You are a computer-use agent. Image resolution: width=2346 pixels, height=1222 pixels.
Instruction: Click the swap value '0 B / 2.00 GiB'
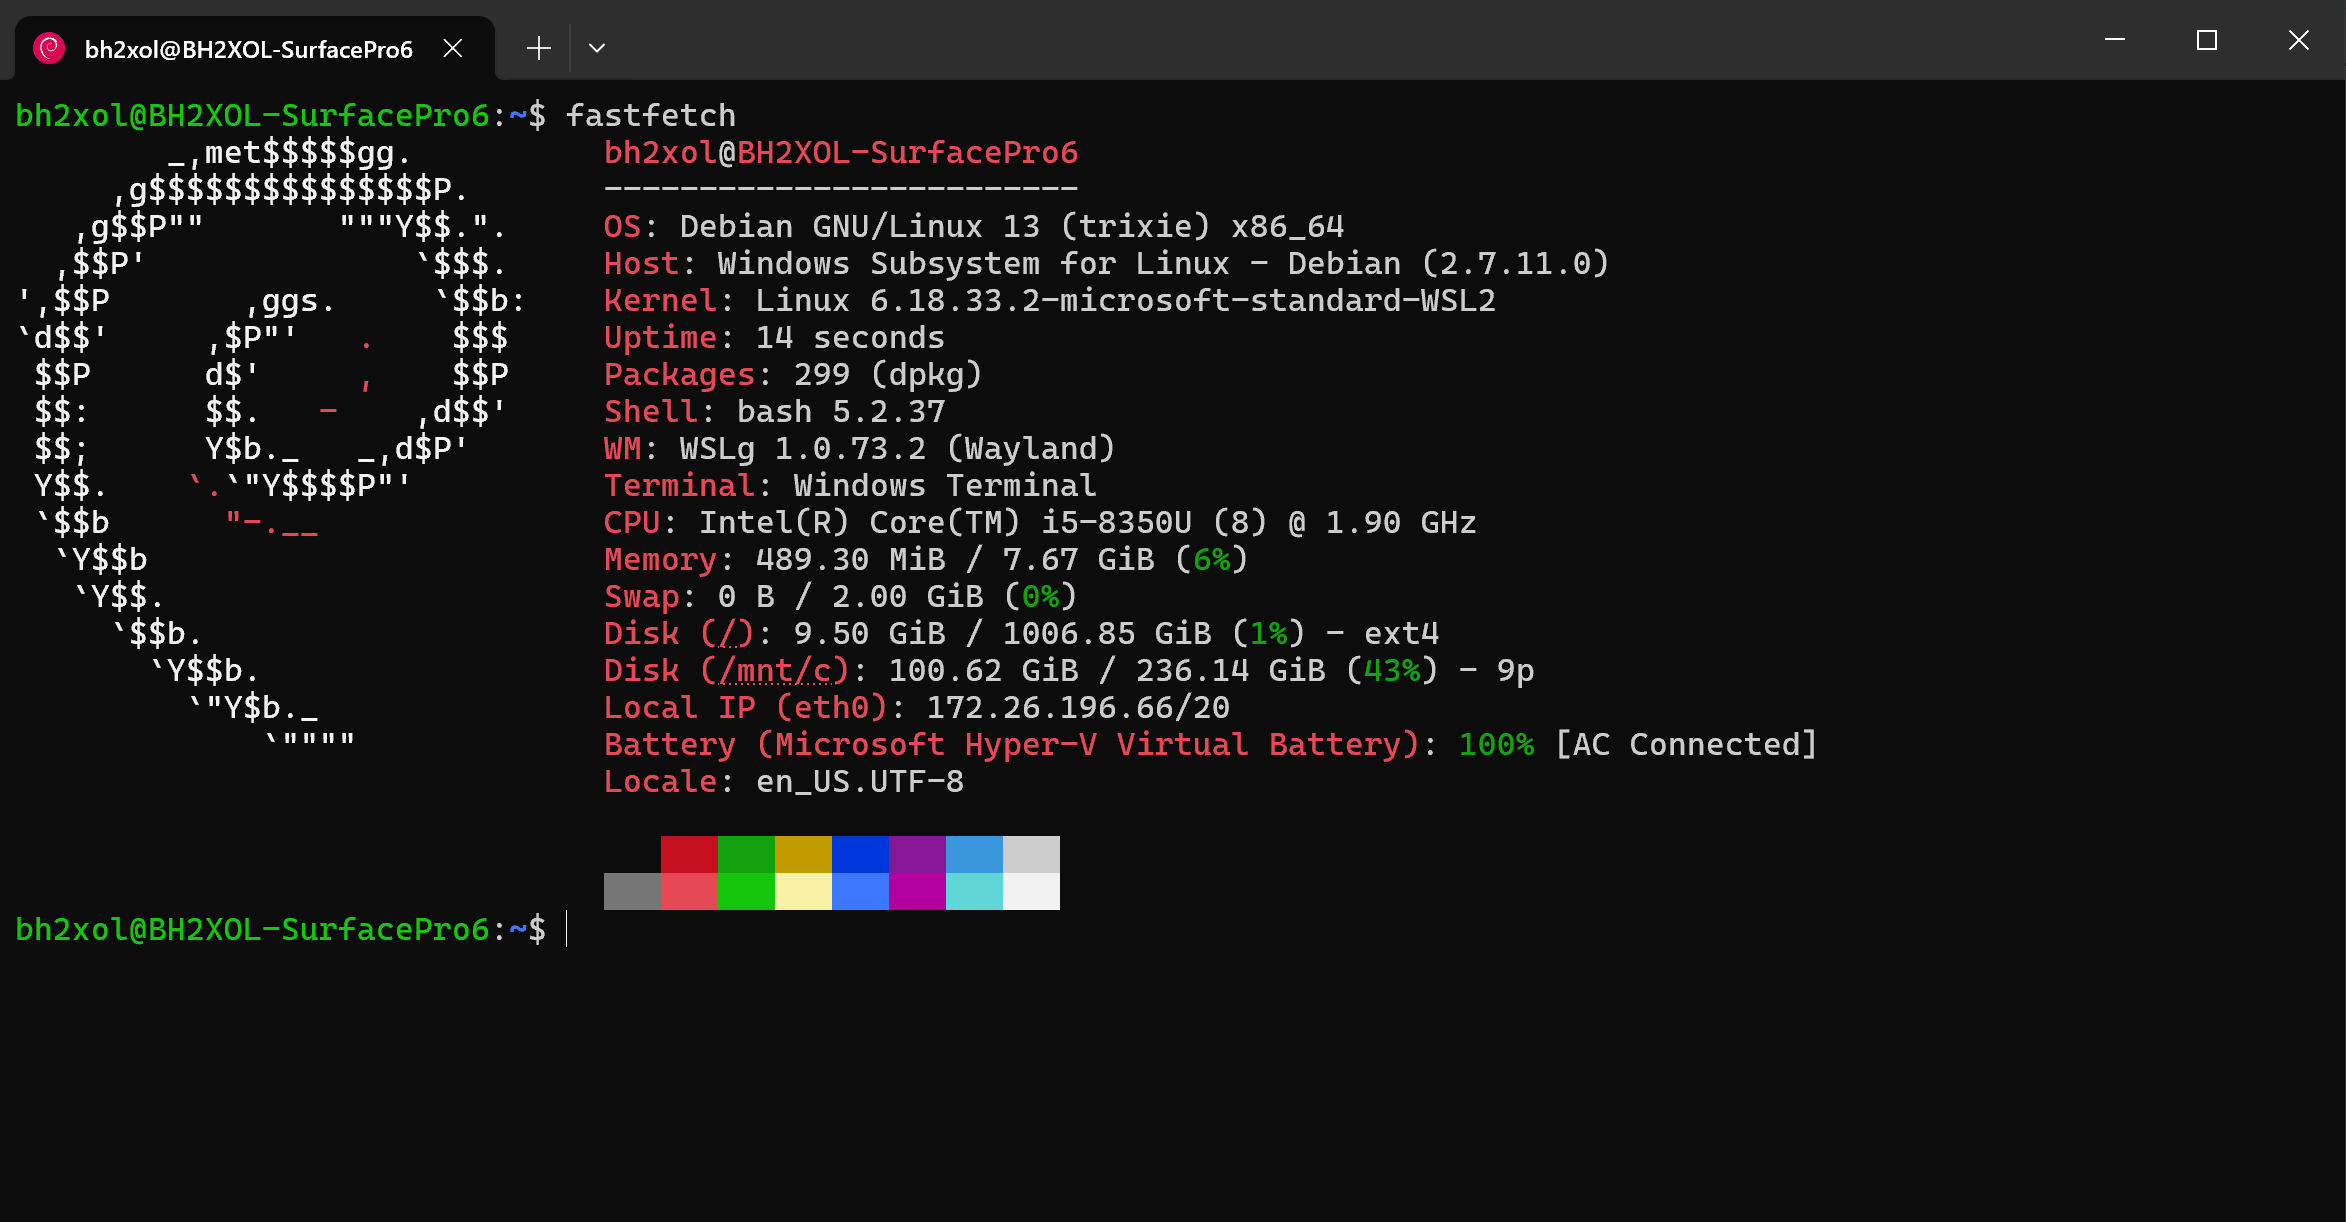(850, 596)
